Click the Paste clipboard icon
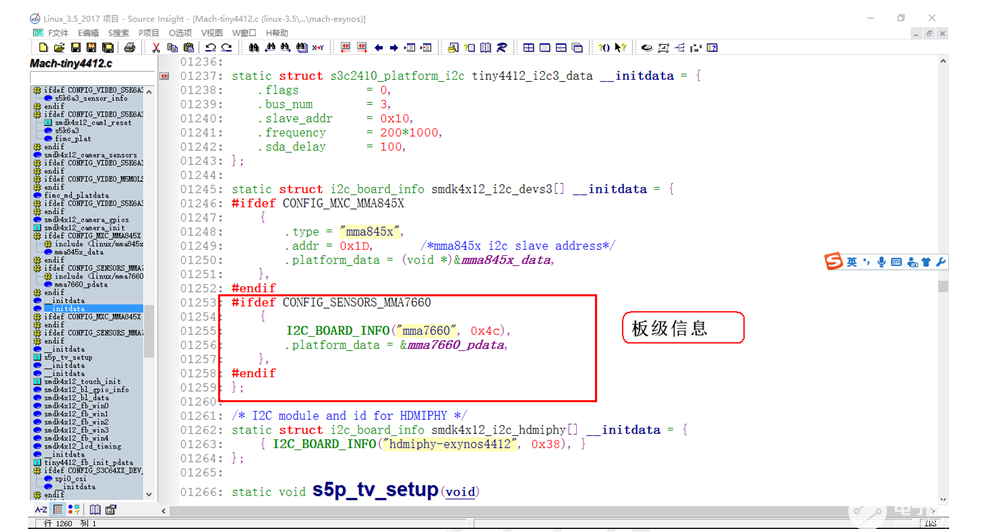Screen dimensions: 988x532 point(188,47)
